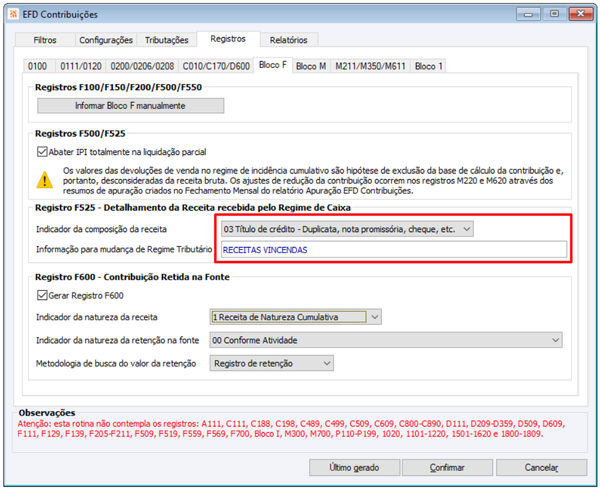The image size is (600, 489).
Task: Go to the Tributações tab
Action: coord(166,40)
